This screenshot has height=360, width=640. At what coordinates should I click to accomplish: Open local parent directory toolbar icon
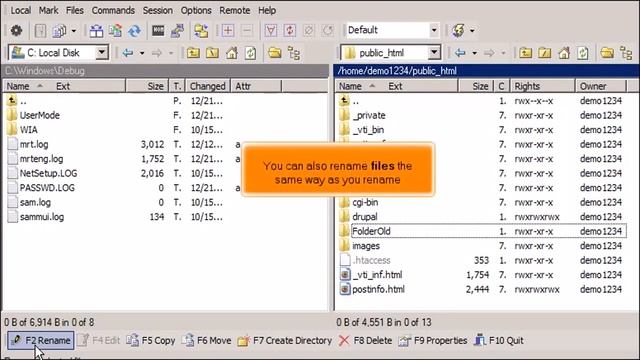pos(193,53)
